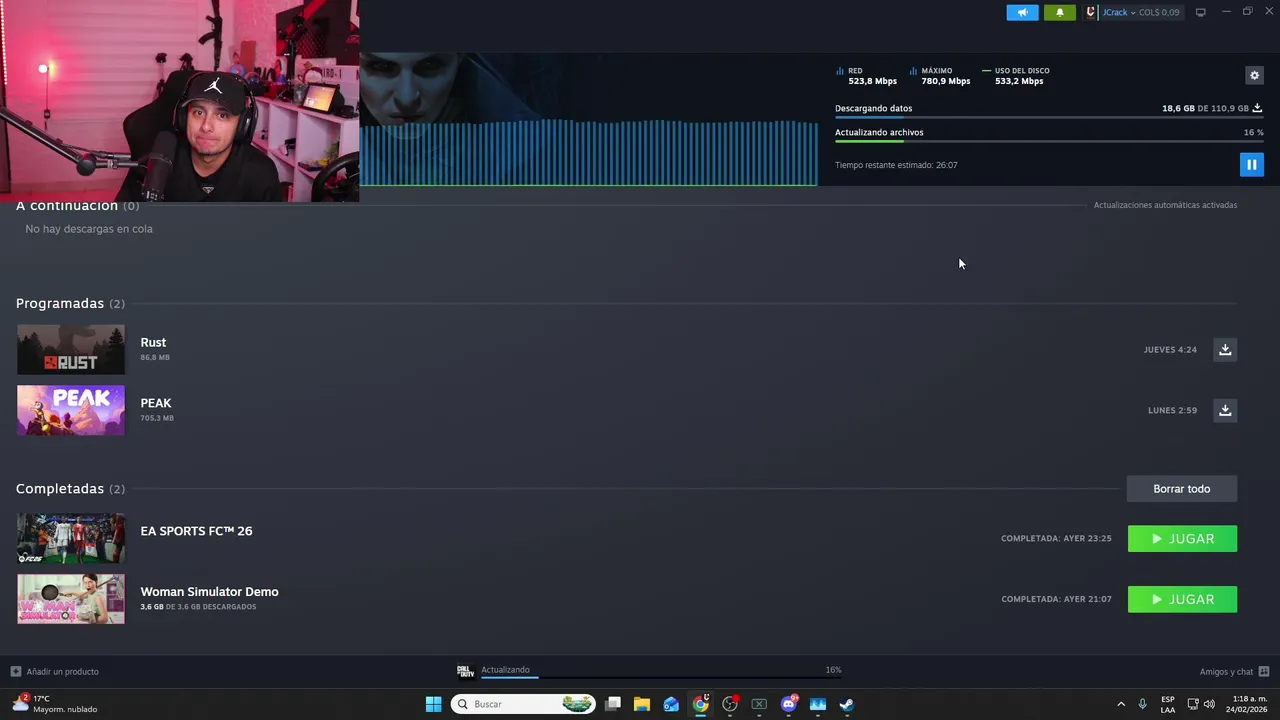Click the USO DEL DISCO 533,2 Mbps stat
The width and height of the screenshot is (1280, 720).
pyautogui.click(x=1016, y=76)
